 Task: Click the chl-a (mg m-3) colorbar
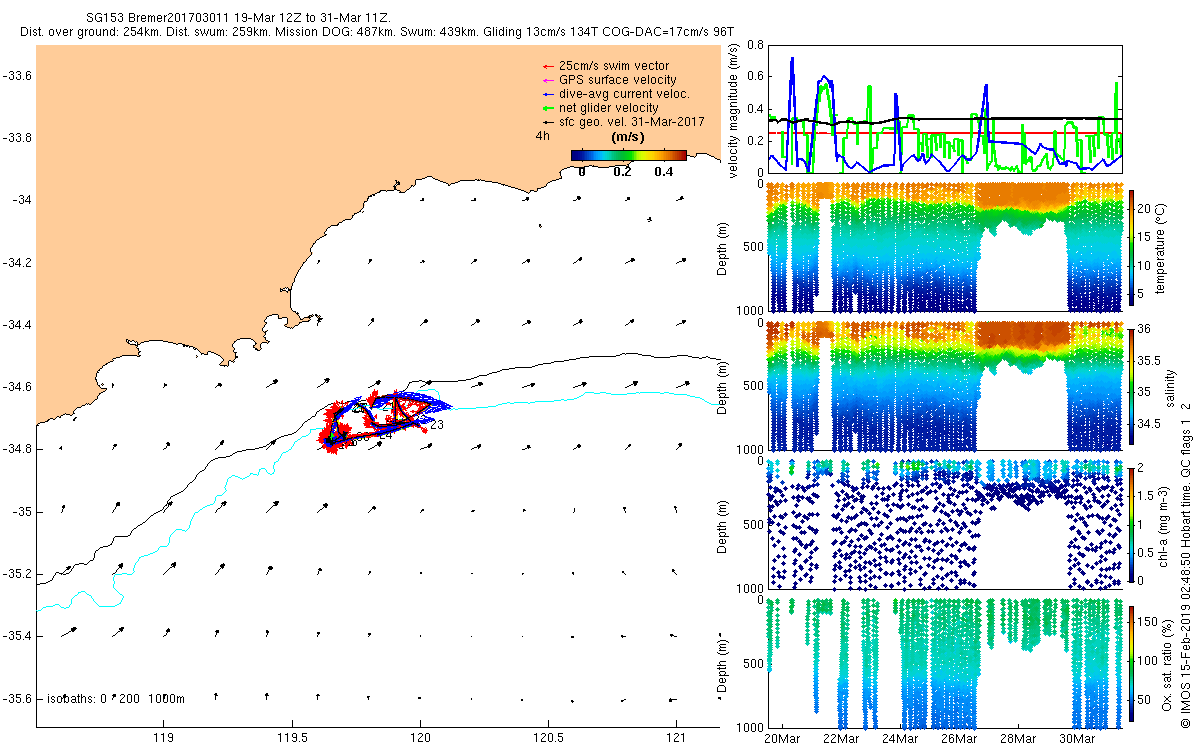1131,524
